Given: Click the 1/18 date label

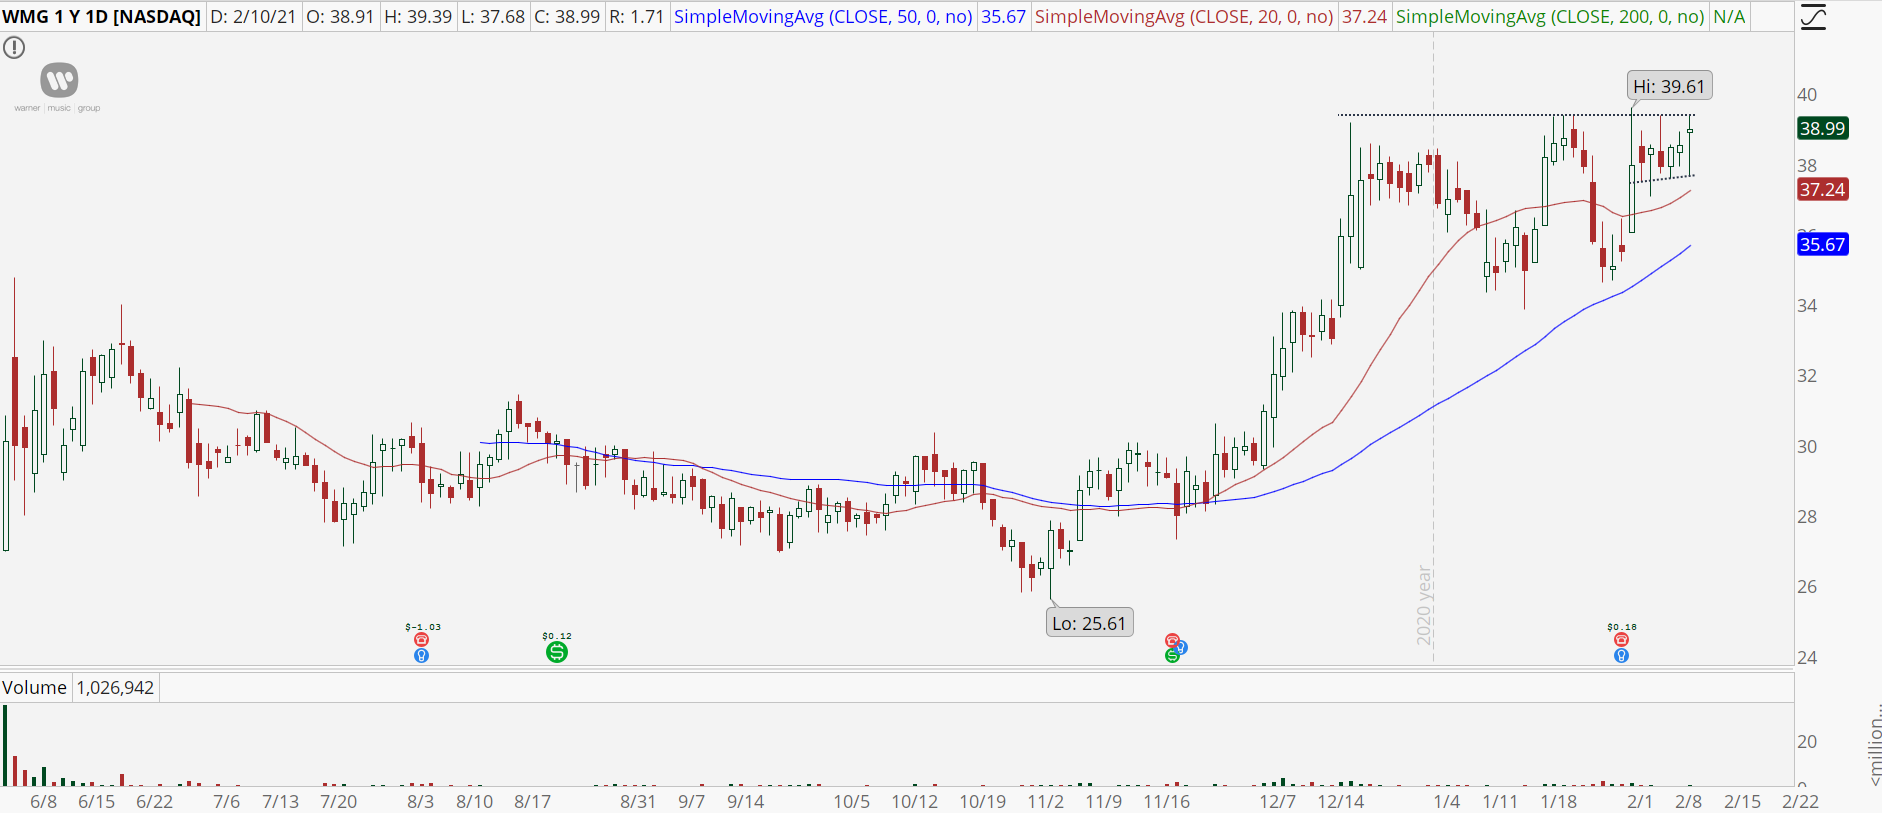Looking at the screenshot, I should click(x=1559, y=802).
